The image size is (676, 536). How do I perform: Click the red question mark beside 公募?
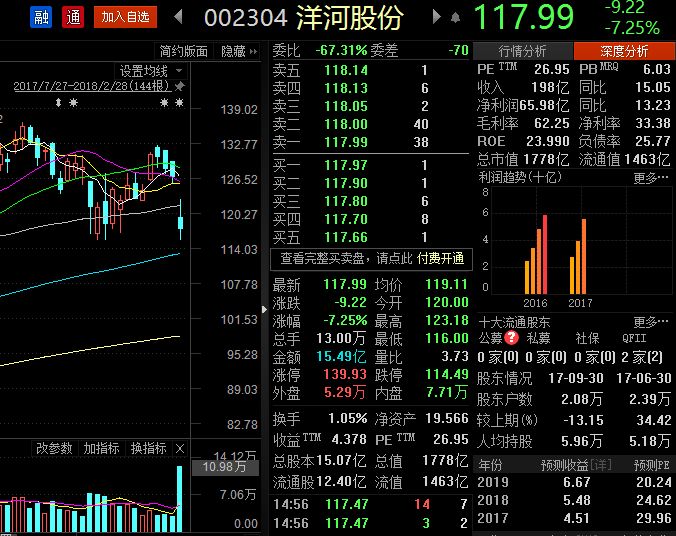(x=511, y=338)
